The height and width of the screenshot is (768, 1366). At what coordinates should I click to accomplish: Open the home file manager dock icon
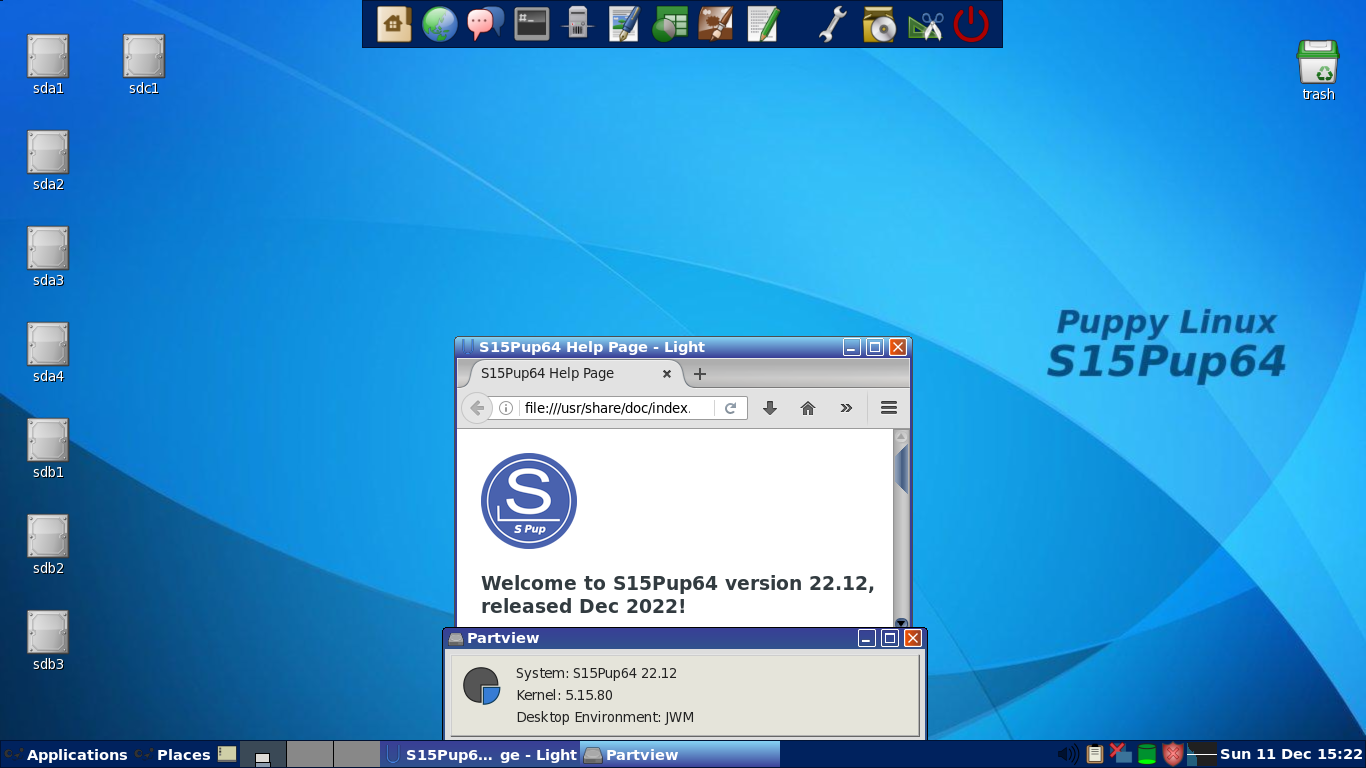394,24
